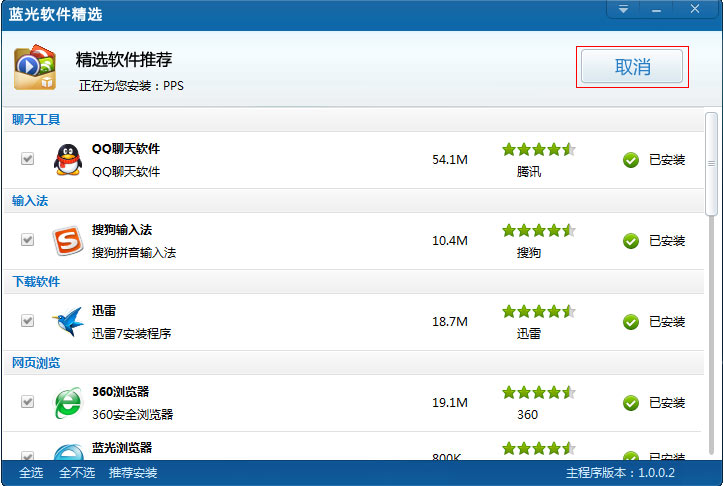Image resolution: width=724 pixels, height=486 pixels.
Task: Click the green check icon for 360浏览器
Action: tap(631, 403)
